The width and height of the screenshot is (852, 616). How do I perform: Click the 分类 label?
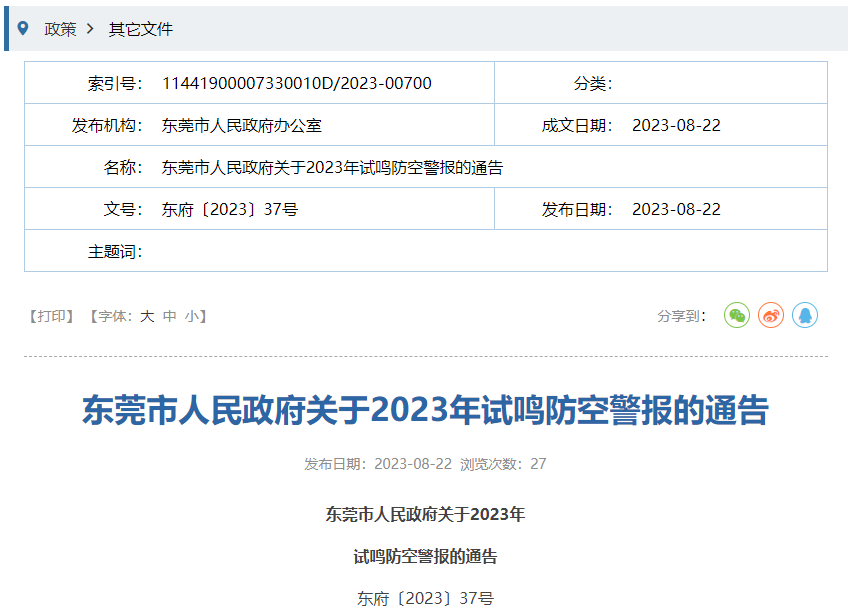(593, 83)
